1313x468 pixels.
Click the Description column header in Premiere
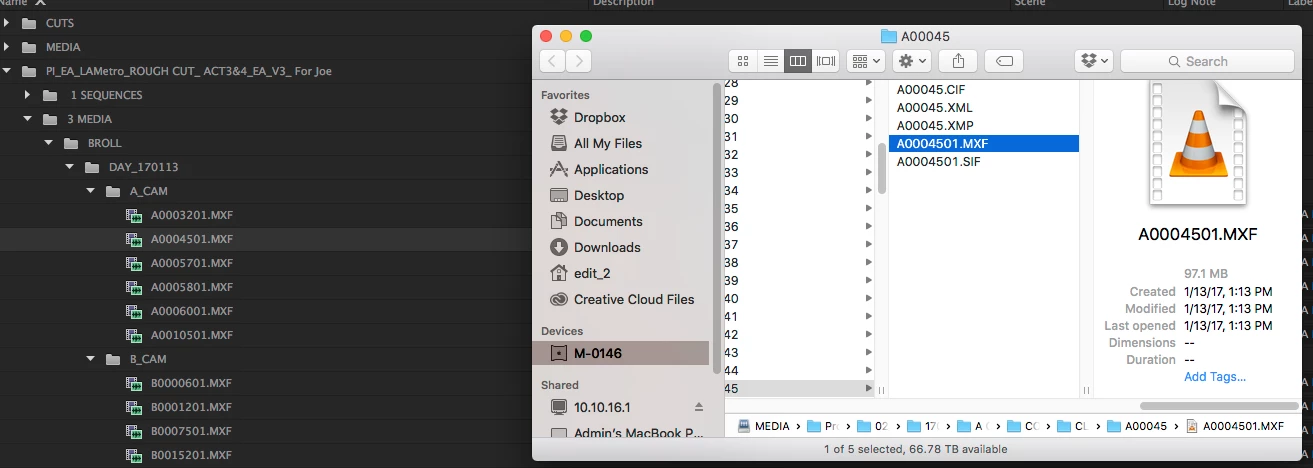(623, 3)
